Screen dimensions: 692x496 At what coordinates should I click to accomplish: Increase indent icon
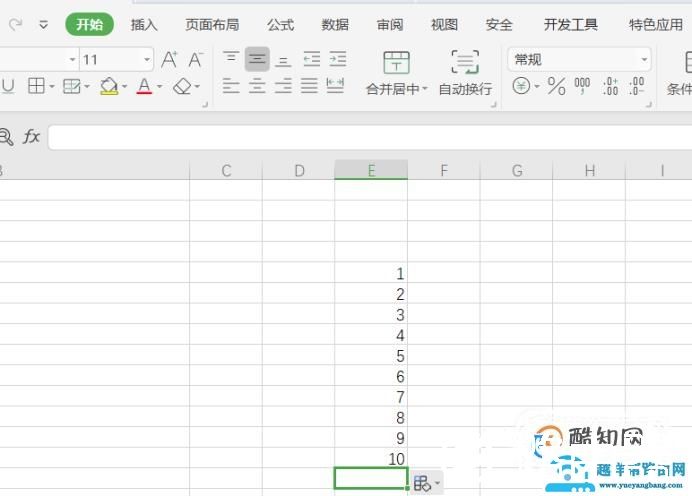[338, 59]
